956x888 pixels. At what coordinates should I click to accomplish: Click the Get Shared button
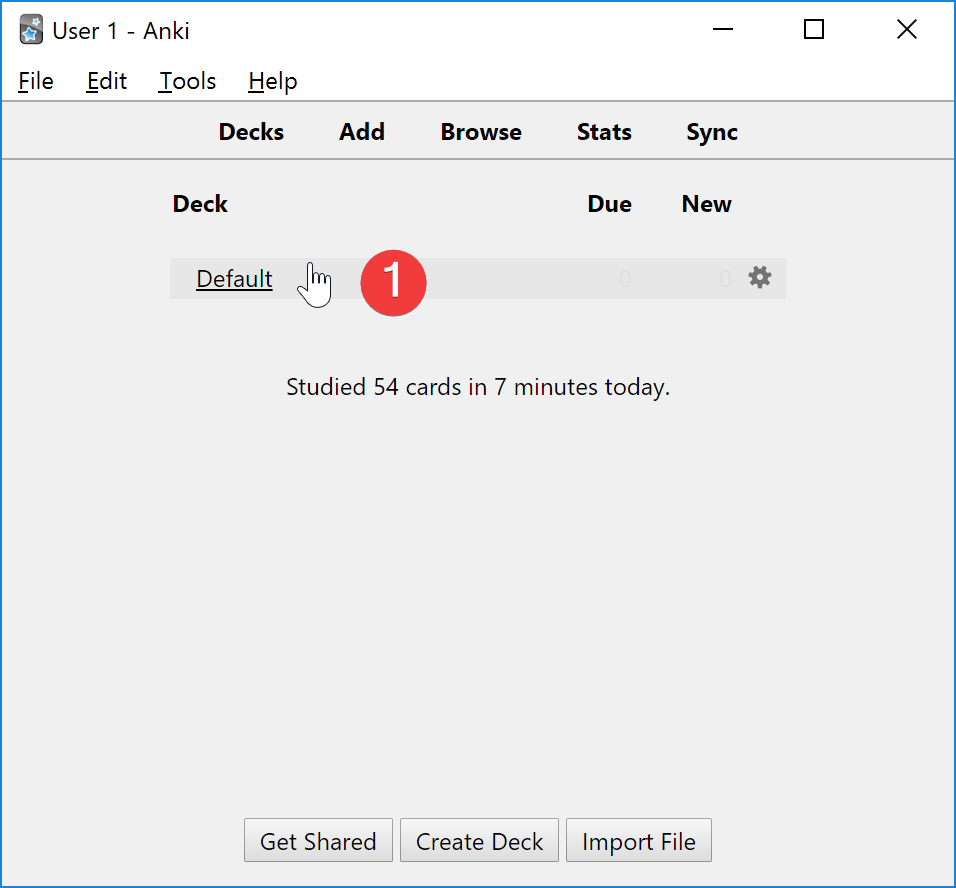click(318, 840)
